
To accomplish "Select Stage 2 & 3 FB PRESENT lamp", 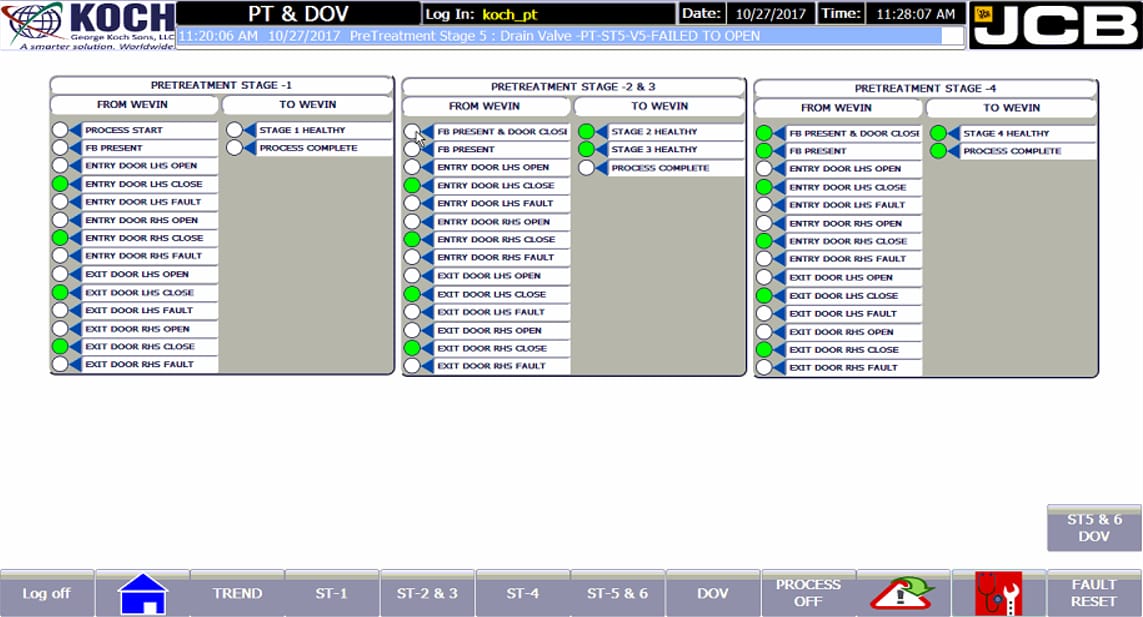I will tap(412, 150).
